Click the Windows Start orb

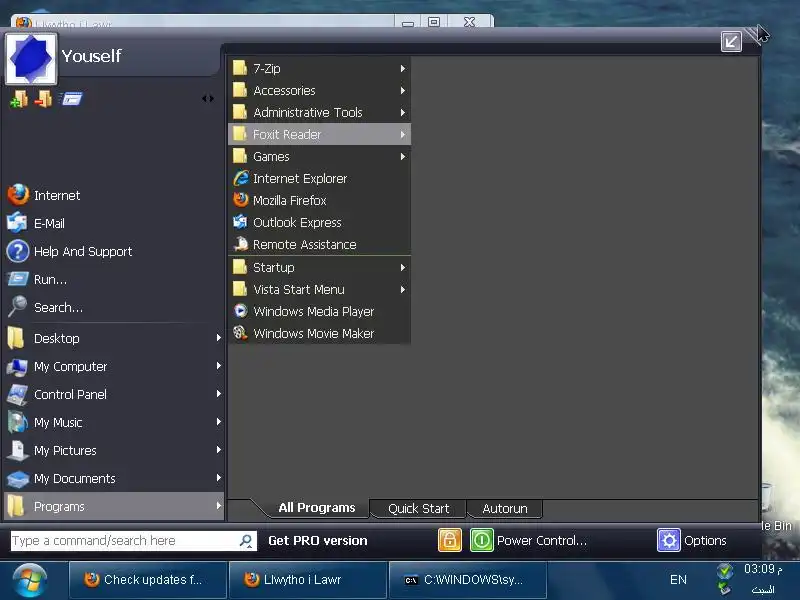click(30, 581)
